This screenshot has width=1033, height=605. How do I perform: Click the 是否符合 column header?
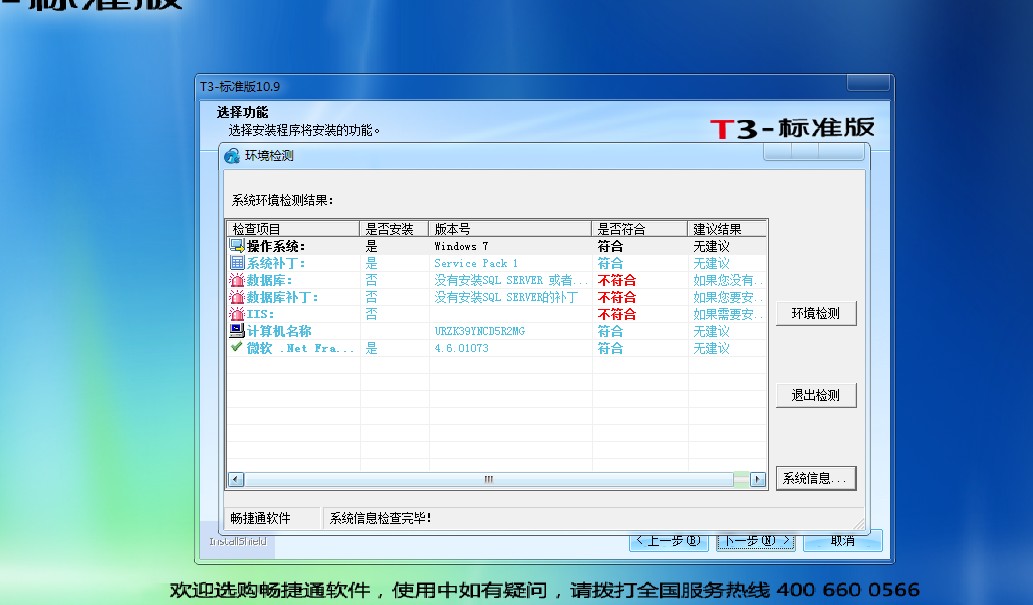[x=639, y=229]
